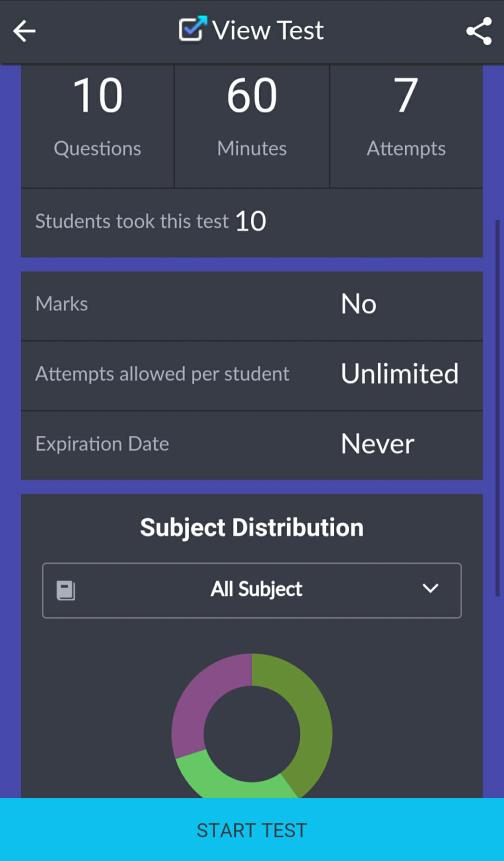Image resolution: width=504 pixels, height=861 pixels.
Task: Click the vertical scrollbar on right edge
Action: 498,409
